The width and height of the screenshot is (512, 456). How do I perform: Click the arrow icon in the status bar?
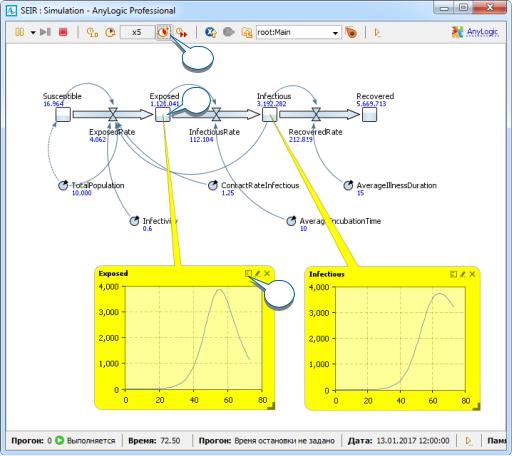(468, 440)
